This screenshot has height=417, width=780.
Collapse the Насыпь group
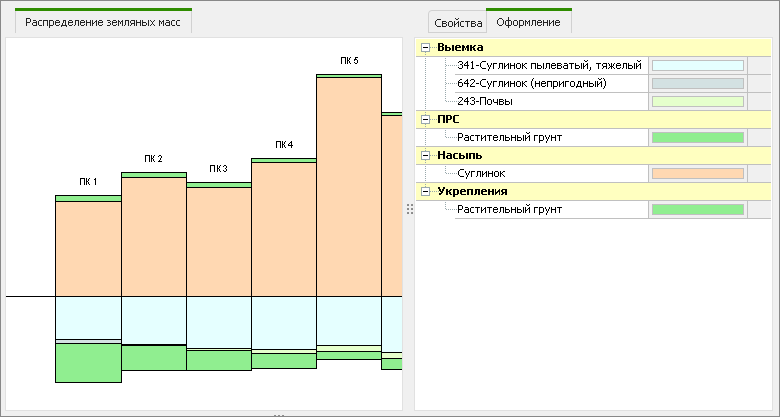(426, 156)
